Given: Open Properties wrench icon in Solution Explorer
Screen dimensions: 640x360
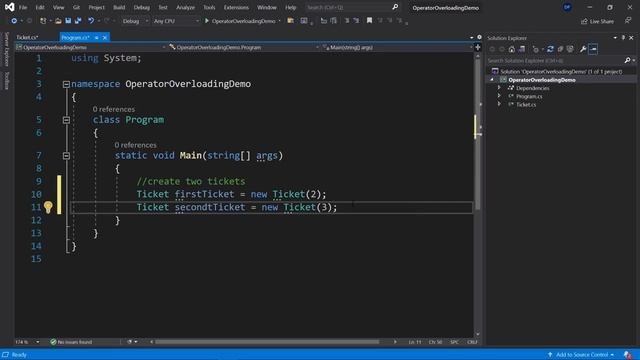Looking at the screenshot, I should (583, 49).
